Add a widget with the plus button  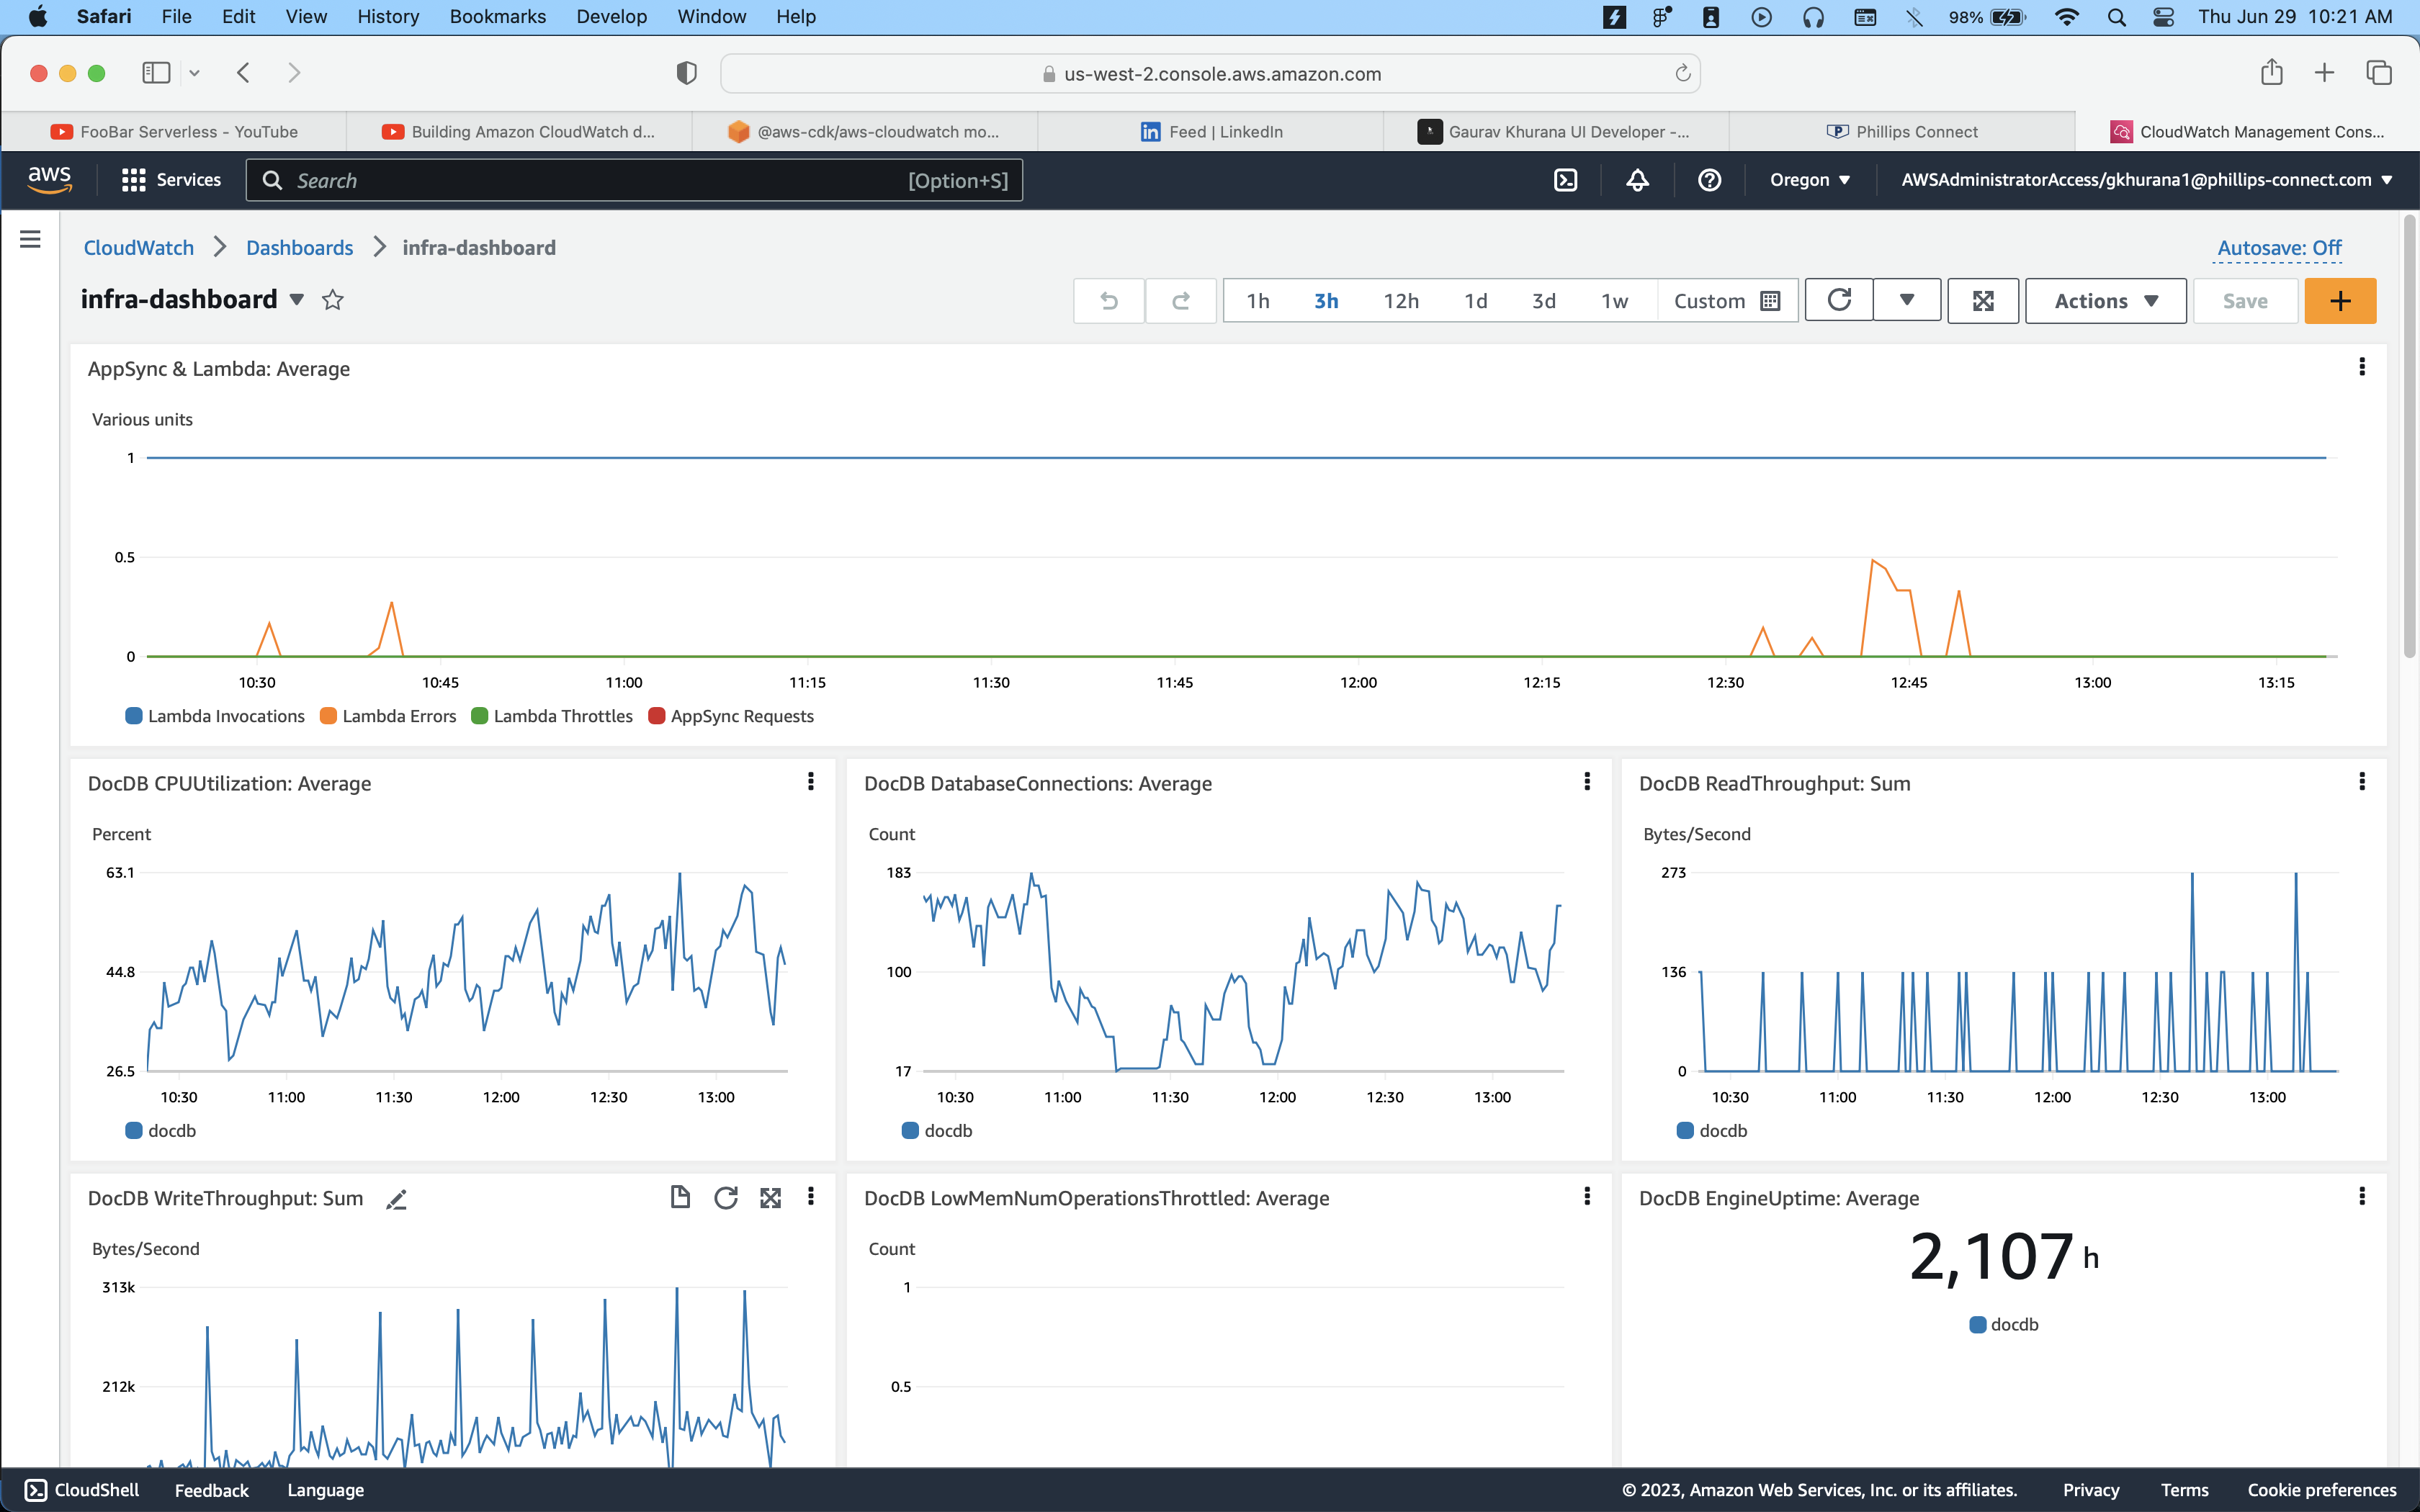[x=2340, y=301]
